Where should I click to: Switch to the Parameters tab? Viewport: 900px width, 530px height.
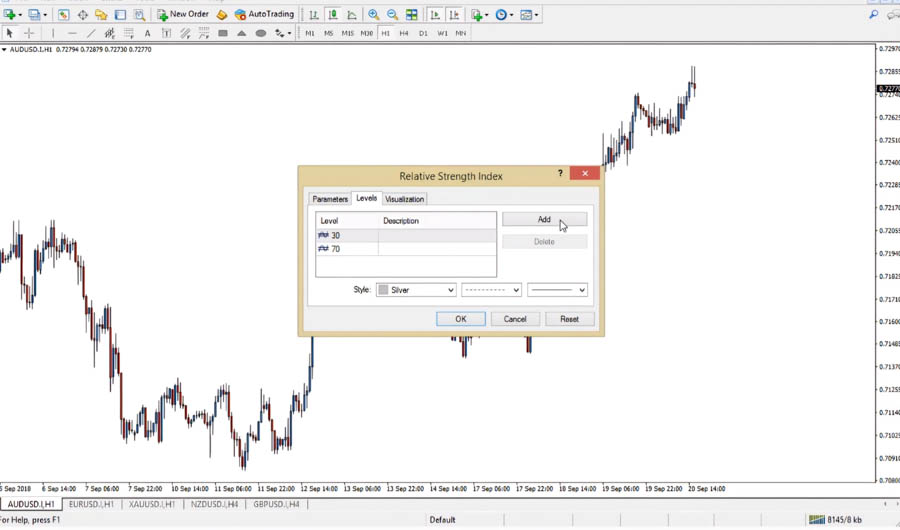click(330, 199)
